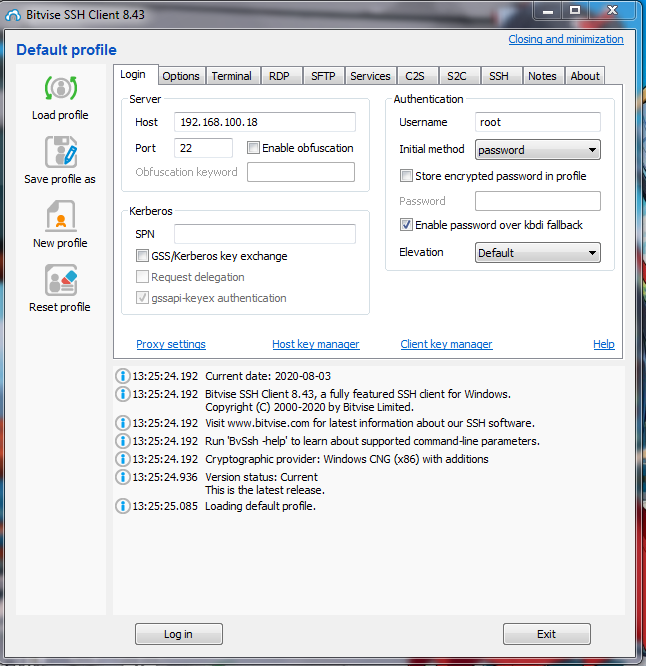Enable obfuscation checkbox
Screen dimensions: 646x666
tap(253, 148)
